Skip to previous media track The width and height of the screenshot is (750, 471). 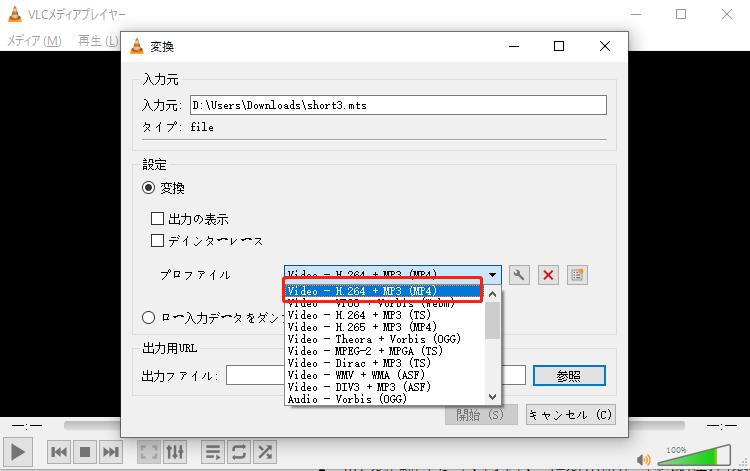[59, 452]
